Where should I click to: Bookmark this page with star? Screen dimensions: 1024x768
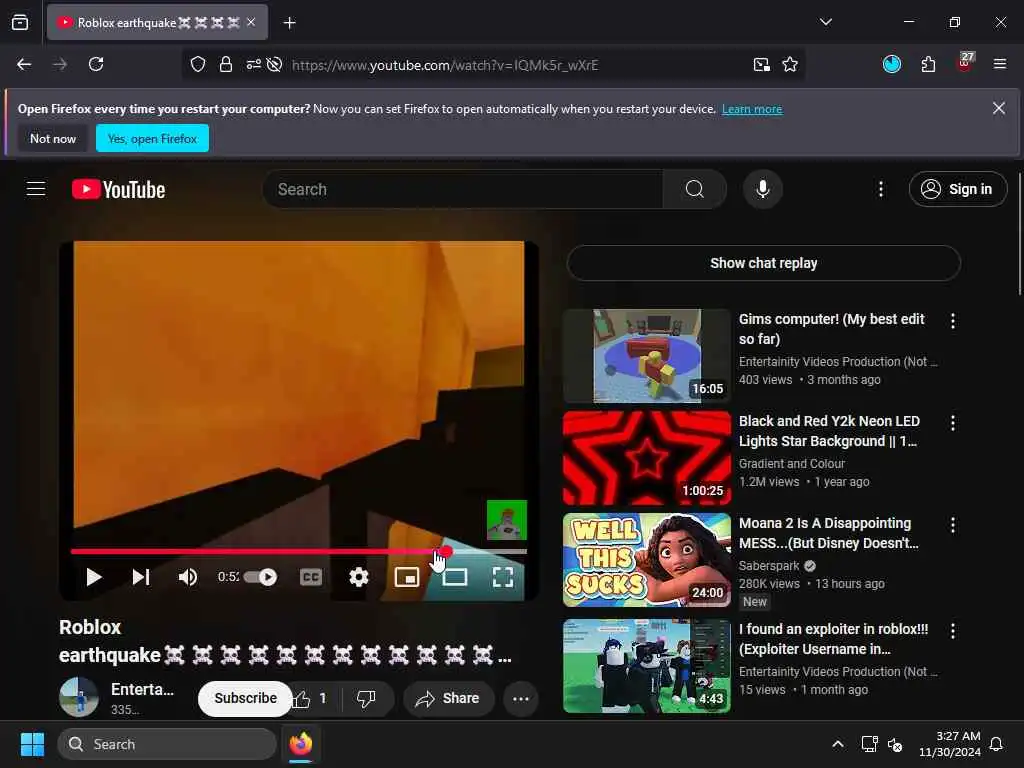(x=790, y=64)
